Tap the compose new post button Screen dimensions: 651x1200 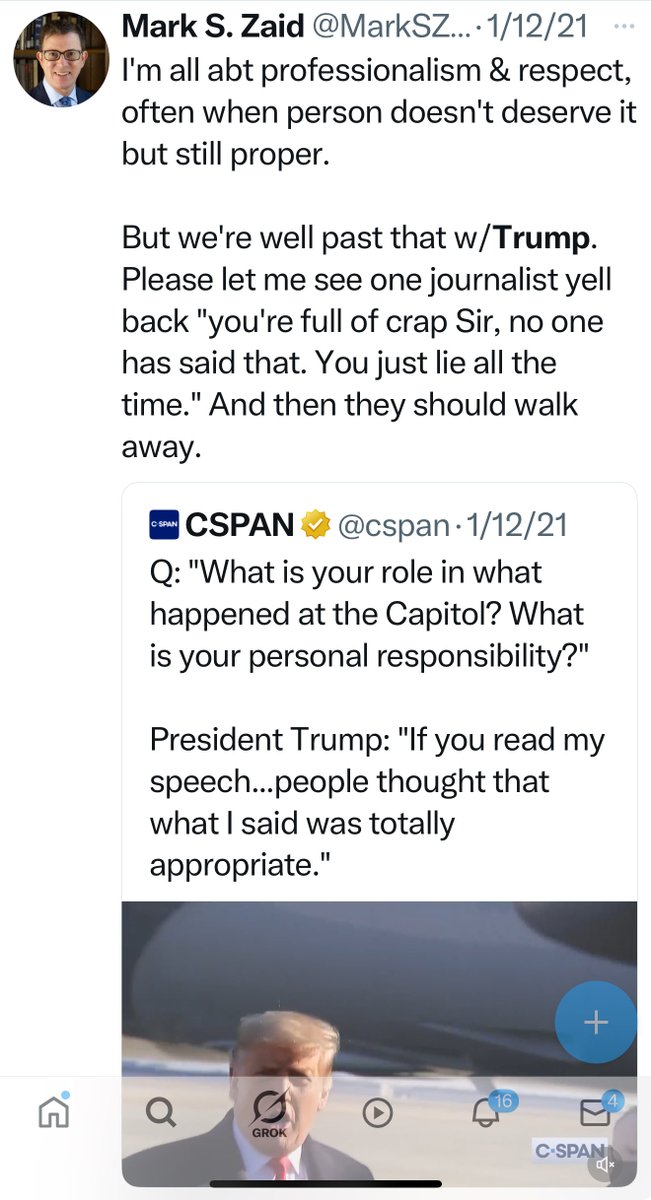[x=595, y=1021]
